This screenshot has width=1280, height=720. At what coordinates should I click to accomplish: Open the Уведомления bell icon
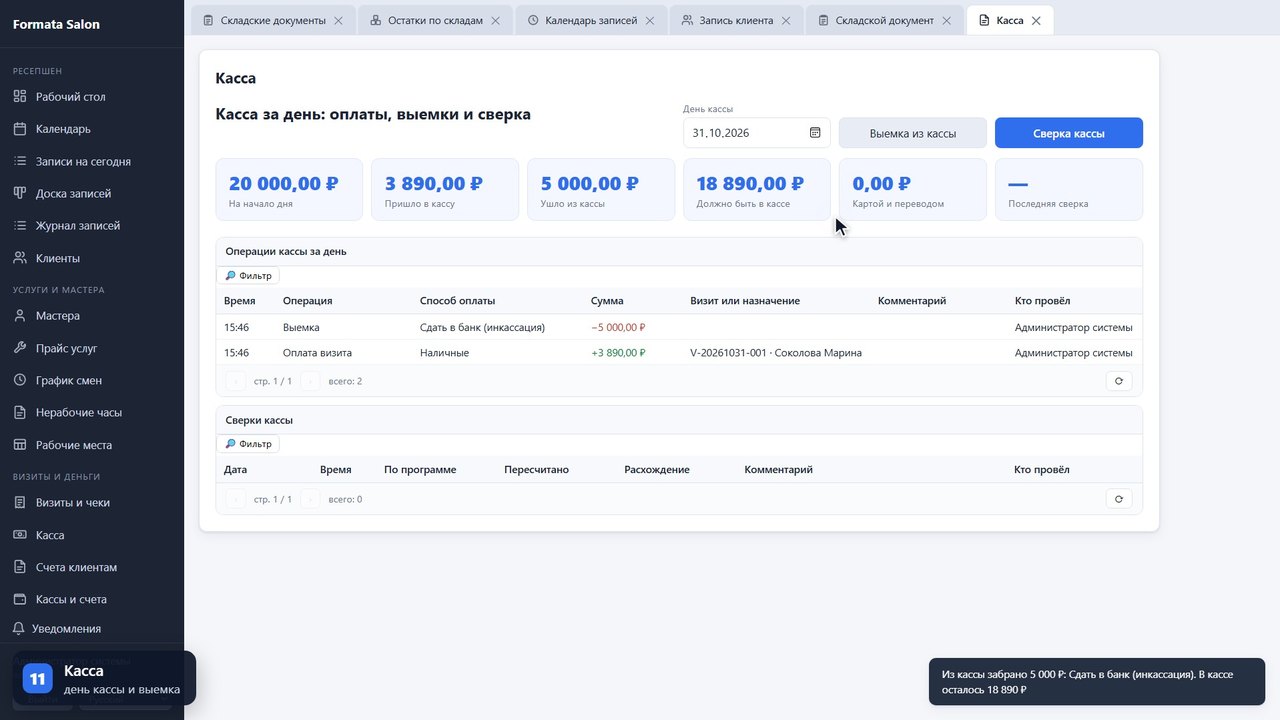coord(18,629)
